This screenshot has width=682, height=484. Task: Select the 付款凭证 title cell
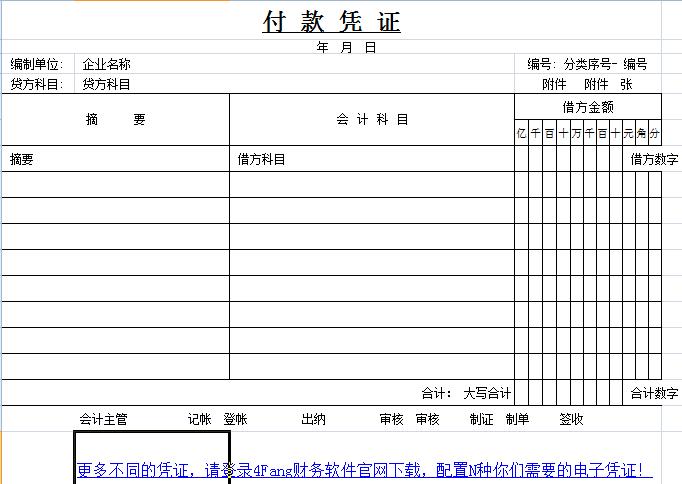pos(331,21)
